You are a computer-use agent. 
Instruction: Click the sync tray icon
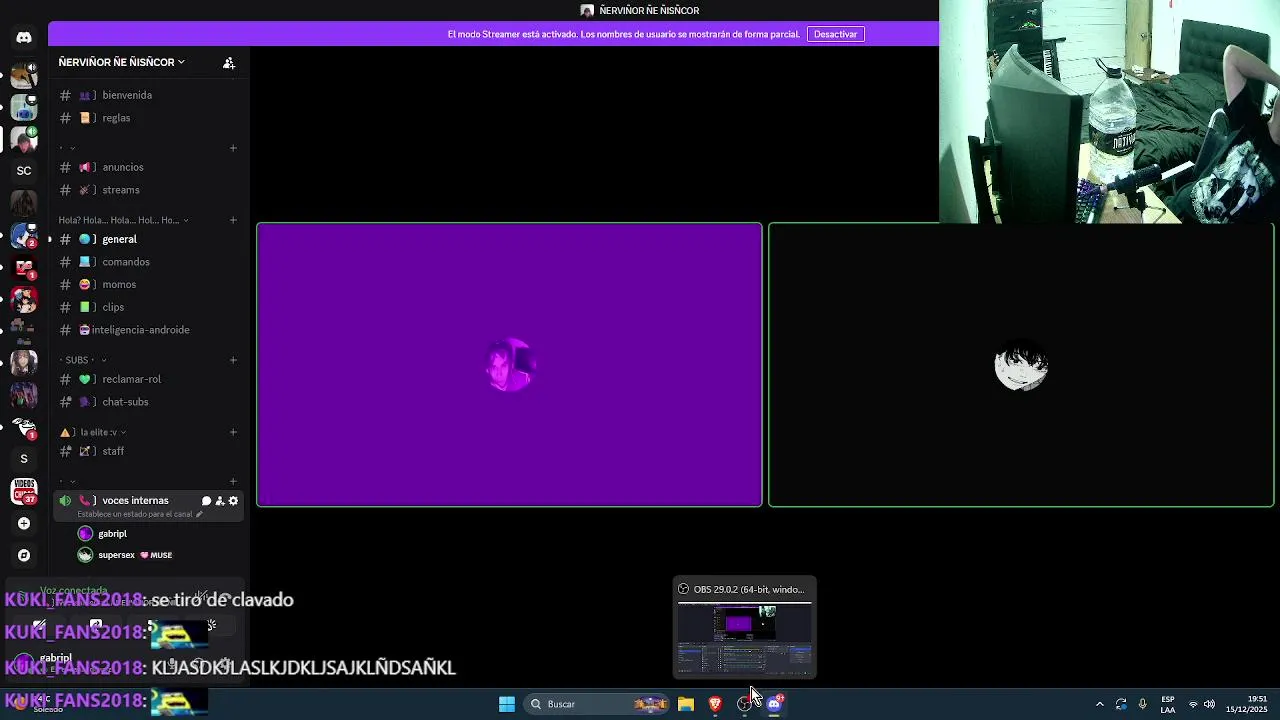pyautogui.click(x=1121, y=704)
